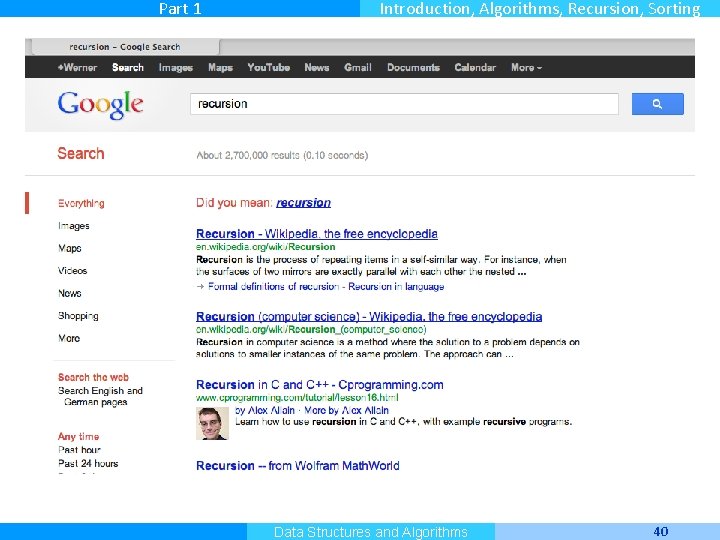Click the red Search heading
The width and height of the screenshot is (720, 540).
click(x=81, y=153)
